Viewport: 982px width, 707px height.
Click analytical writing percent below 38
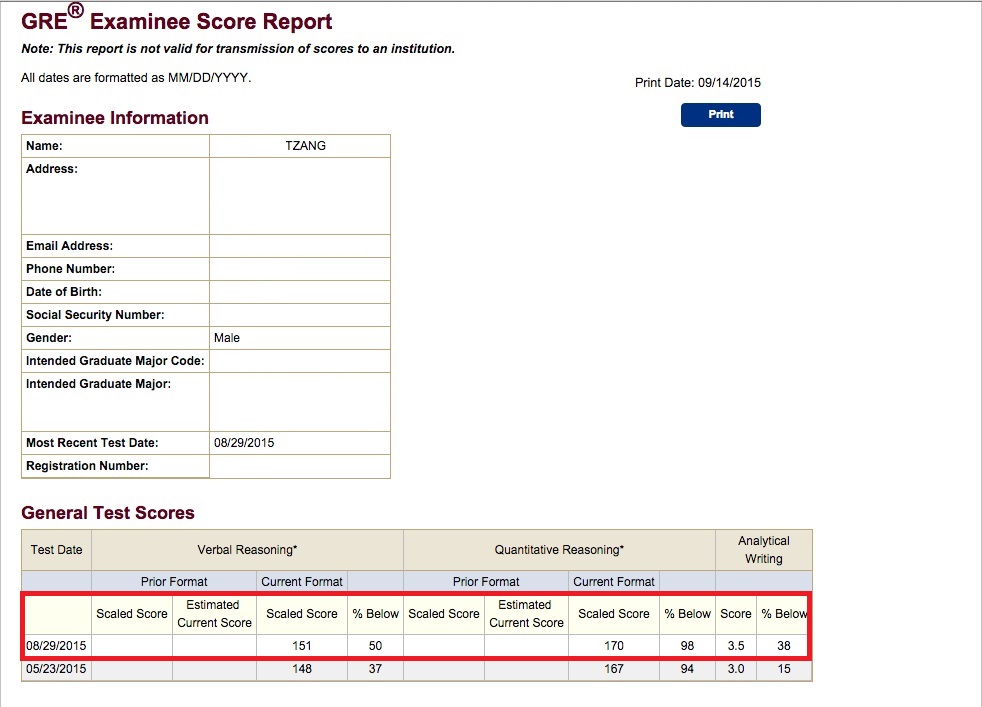click(x=784, y=646)
